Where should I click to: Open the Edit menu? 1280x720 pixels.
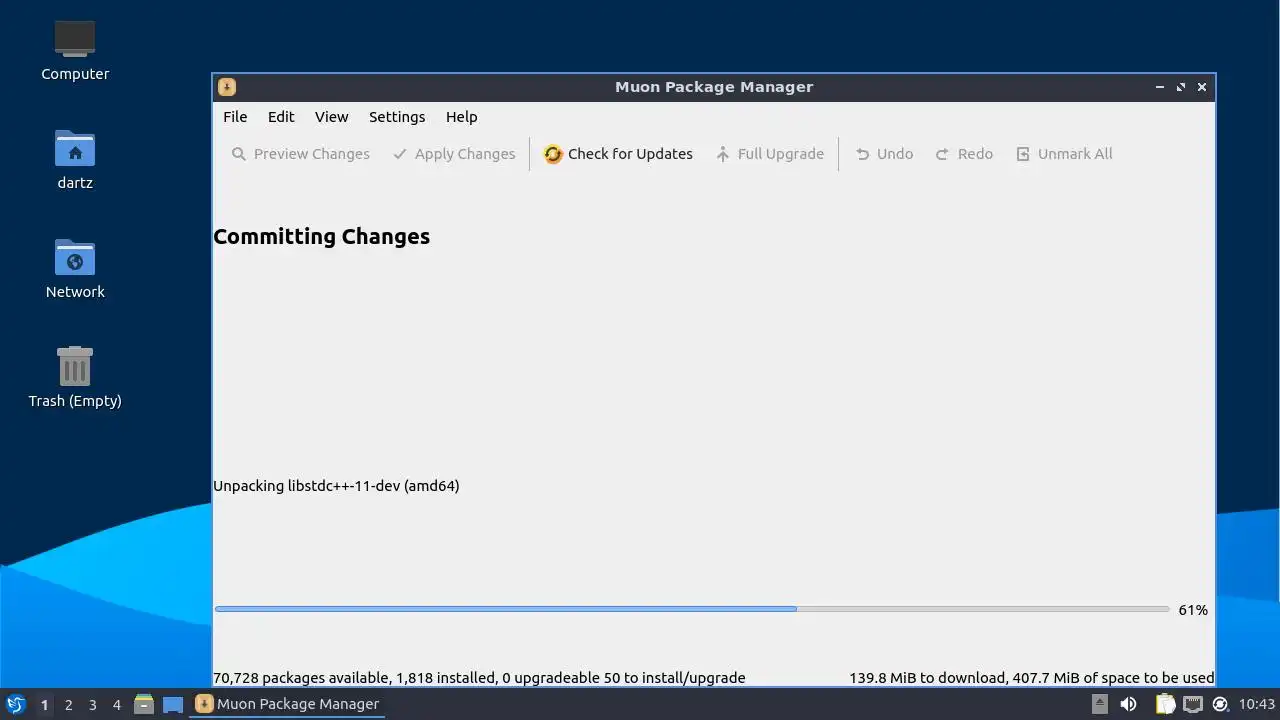(281, 117)
